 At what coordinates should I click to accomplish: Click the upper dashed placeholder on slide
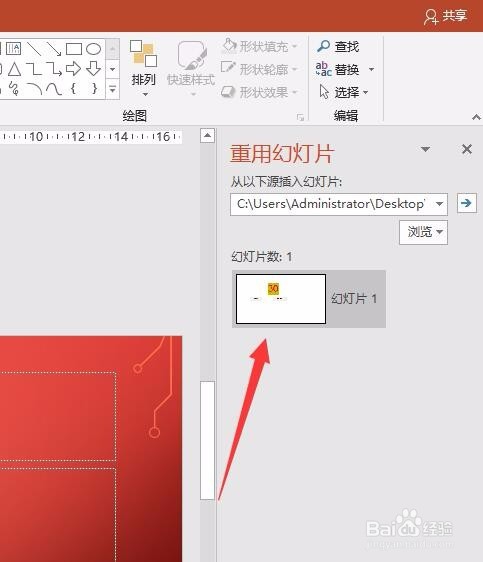click(58, 416)
